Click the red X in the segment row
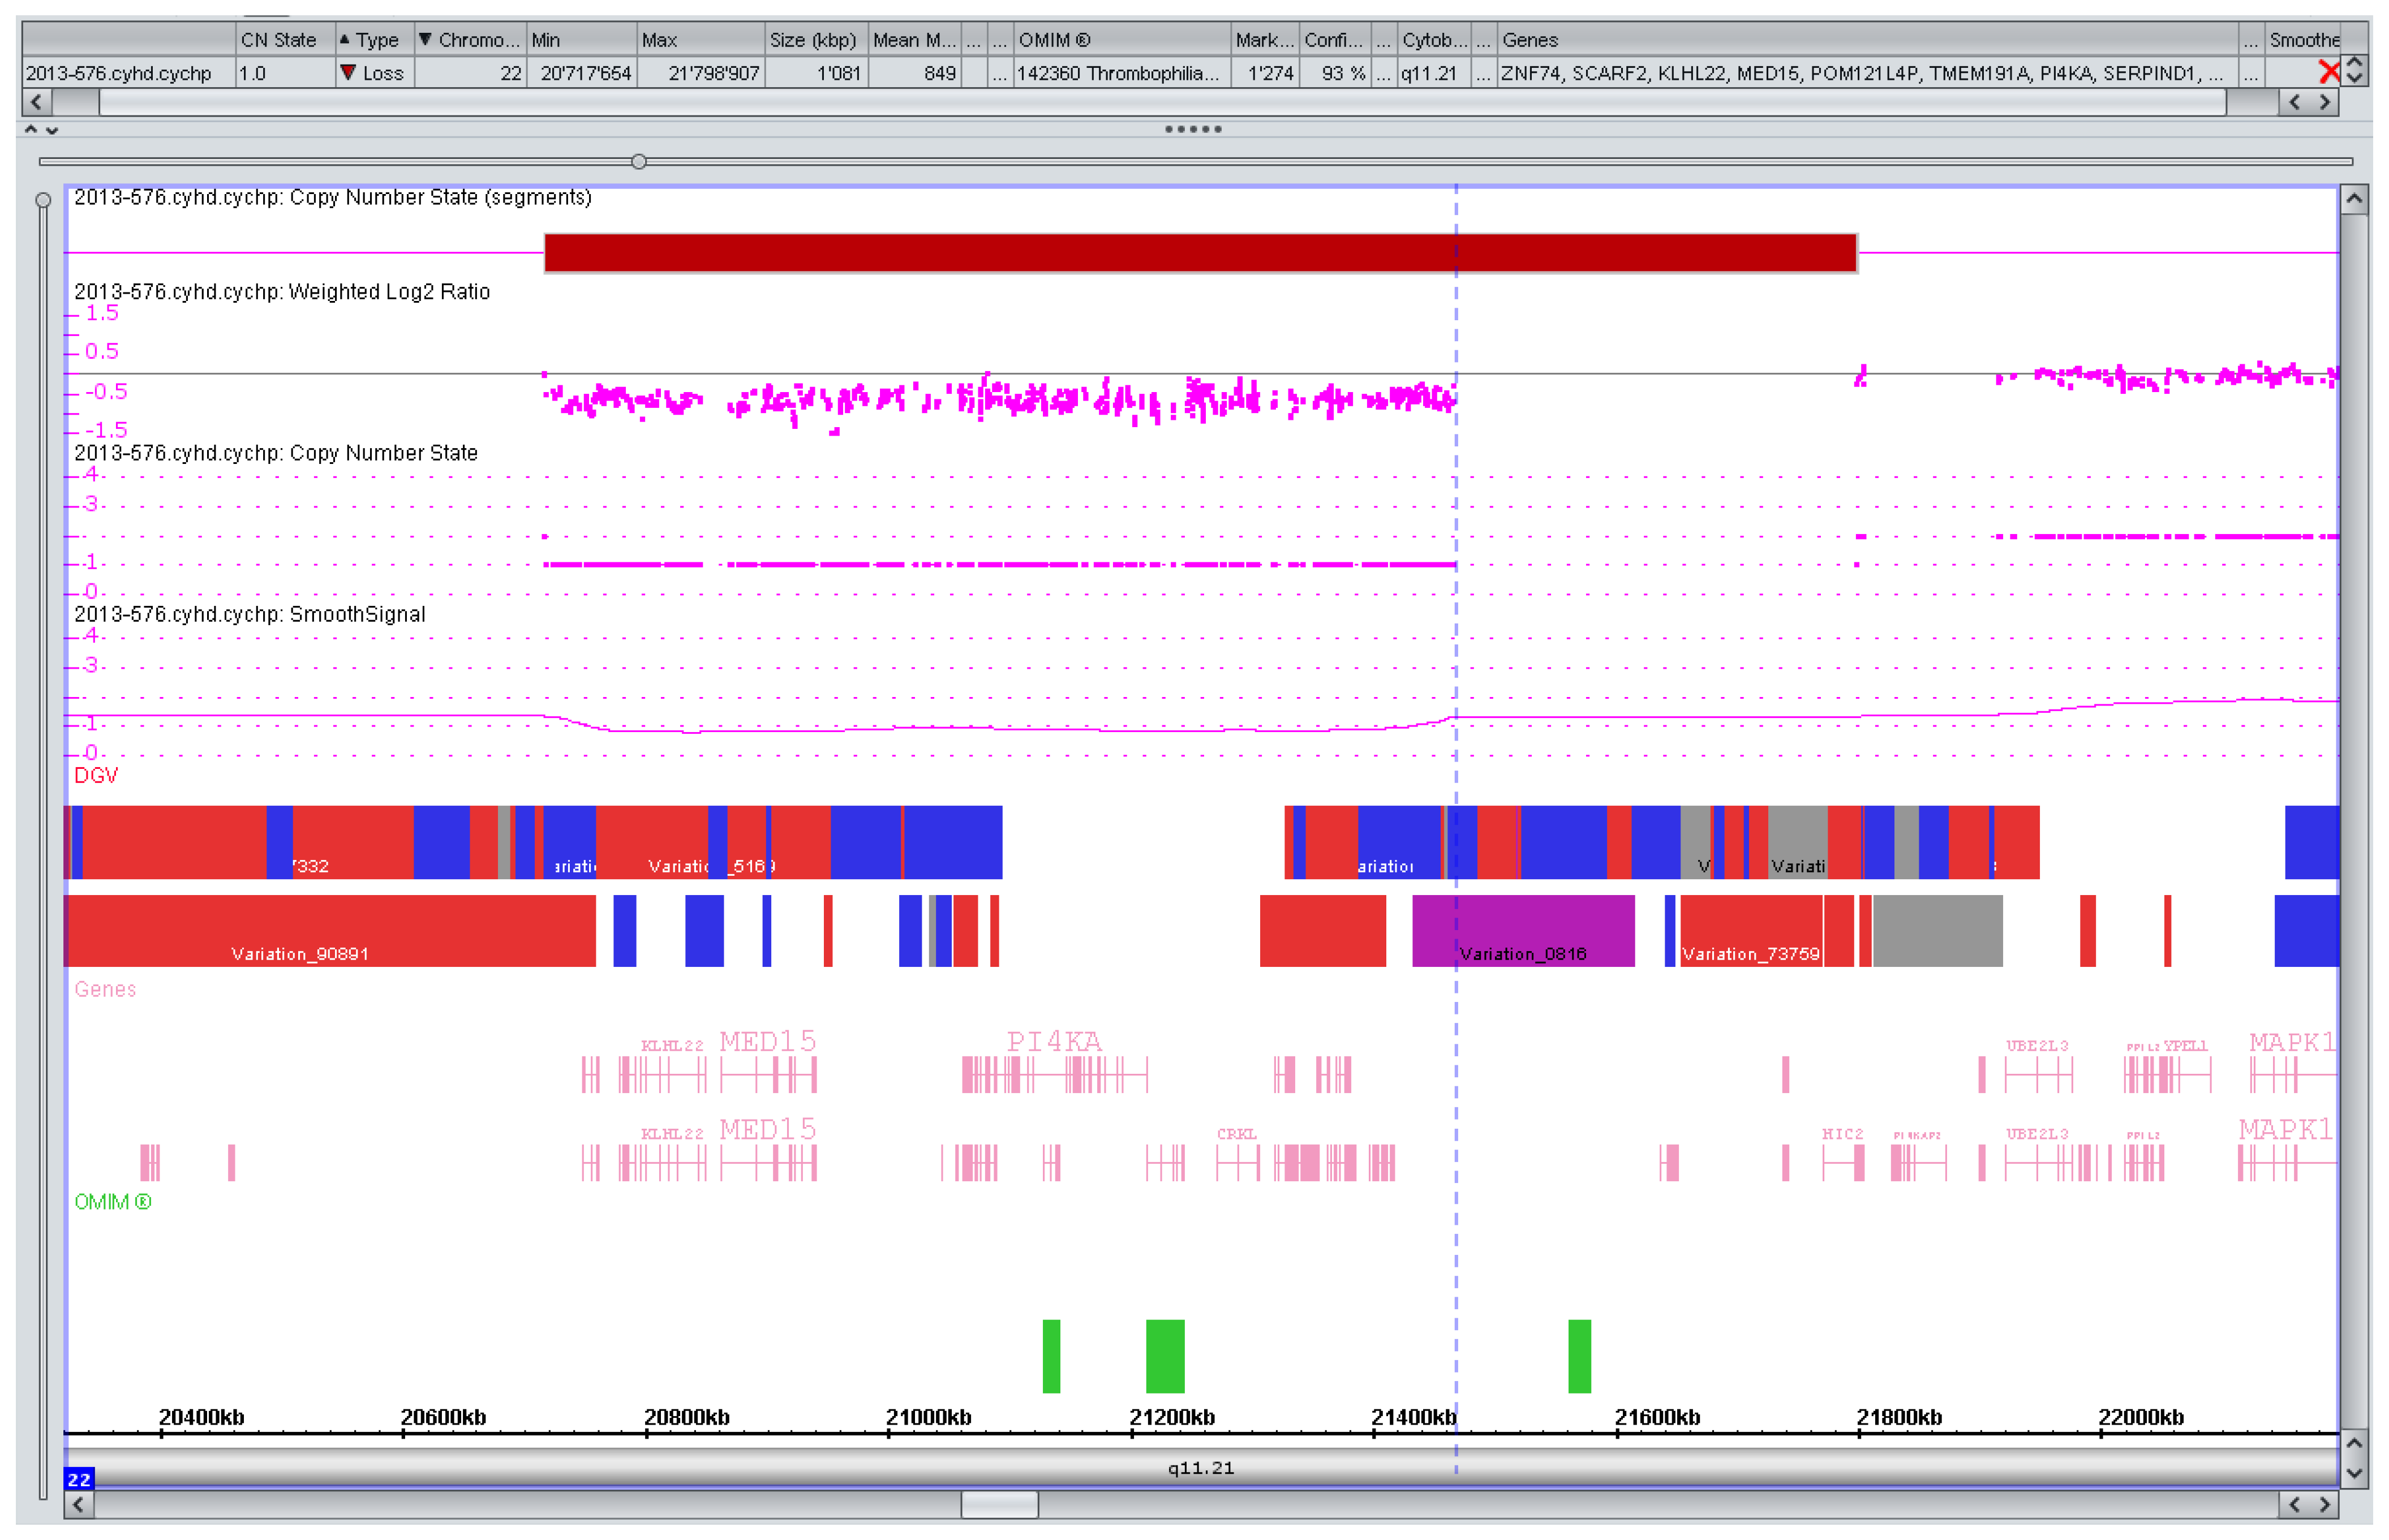2389x1540 pixels. pyautogui.click(x=2329, y=72)
